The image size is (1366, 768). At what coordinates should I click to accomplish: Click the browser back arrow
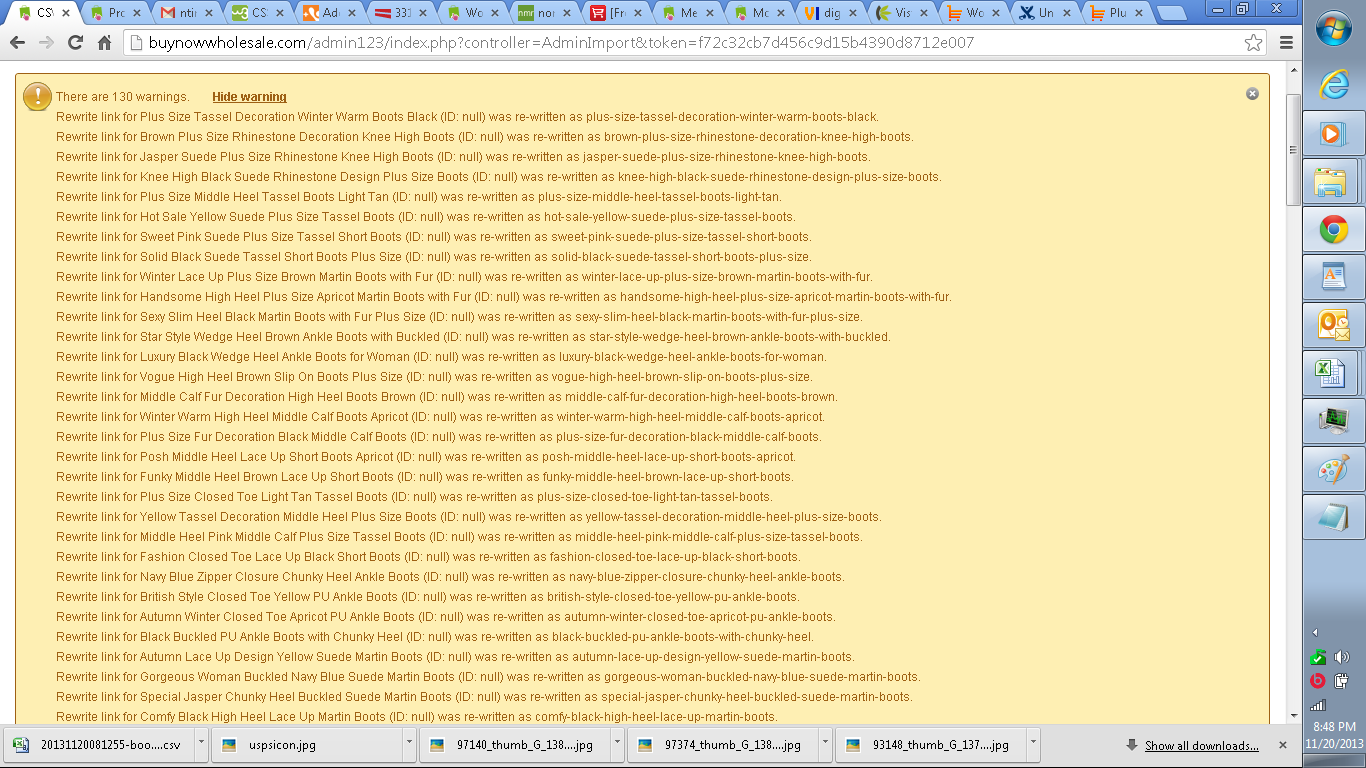click(18, 43)
